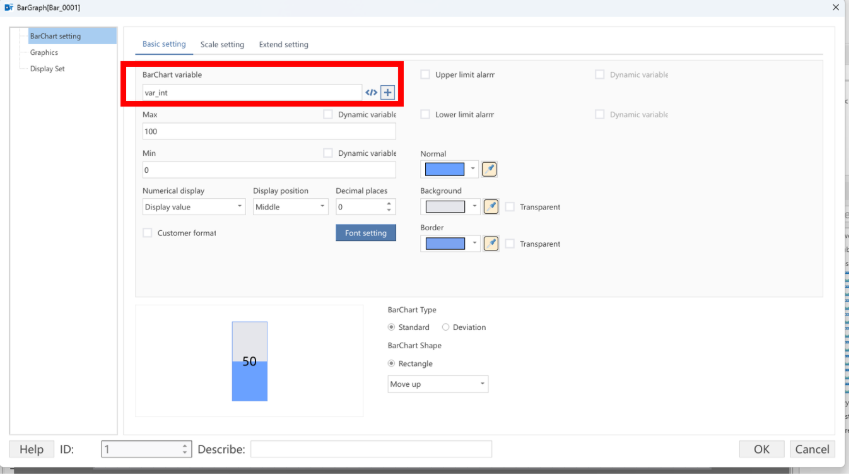Click the Describe text field
This screenshot has height=474, width=849.
coord(371,449)
